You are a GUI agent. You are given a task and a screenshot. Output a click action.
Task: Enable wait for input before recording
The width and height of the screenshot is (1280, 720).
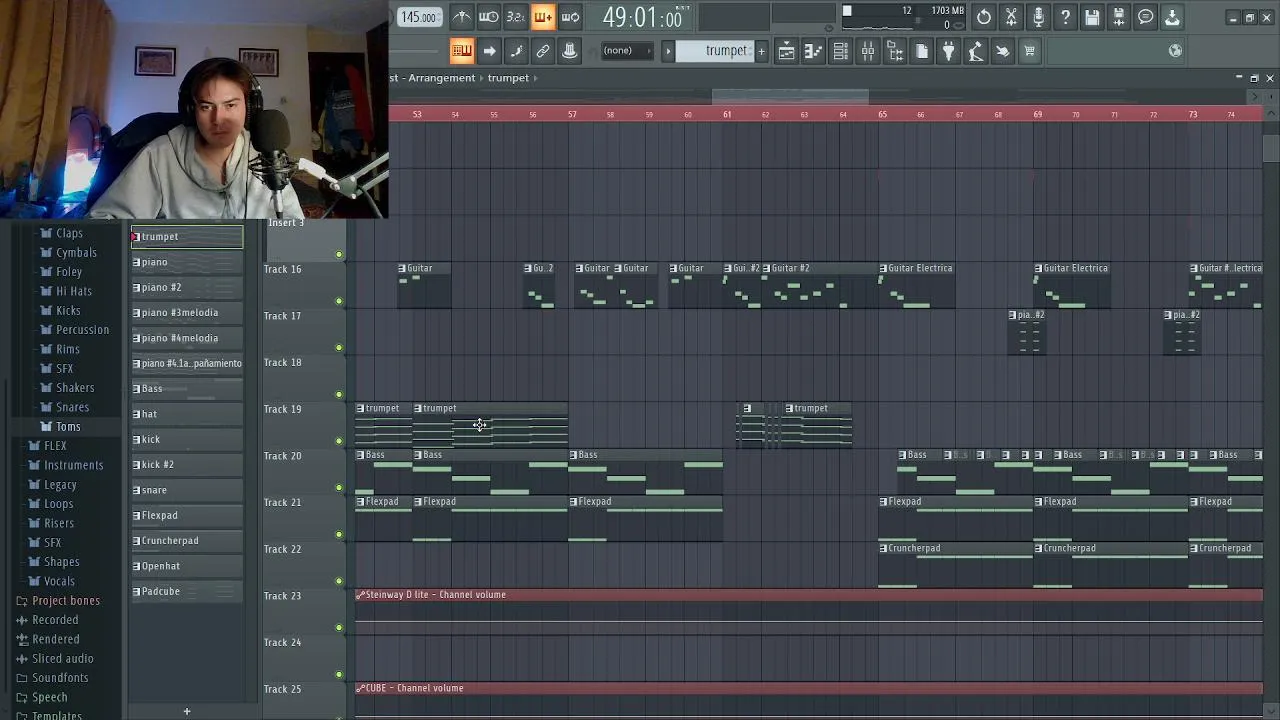[488, 17]
